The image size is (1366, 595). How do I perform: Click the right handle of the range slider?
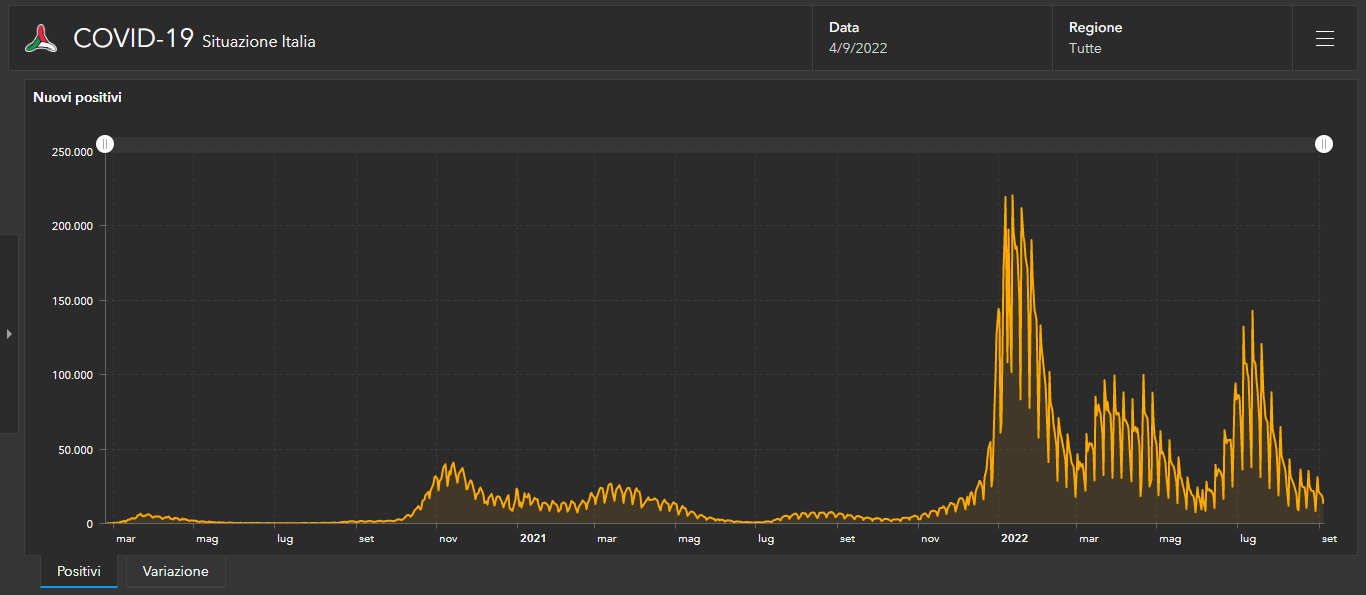click(x=1324, y=145)
